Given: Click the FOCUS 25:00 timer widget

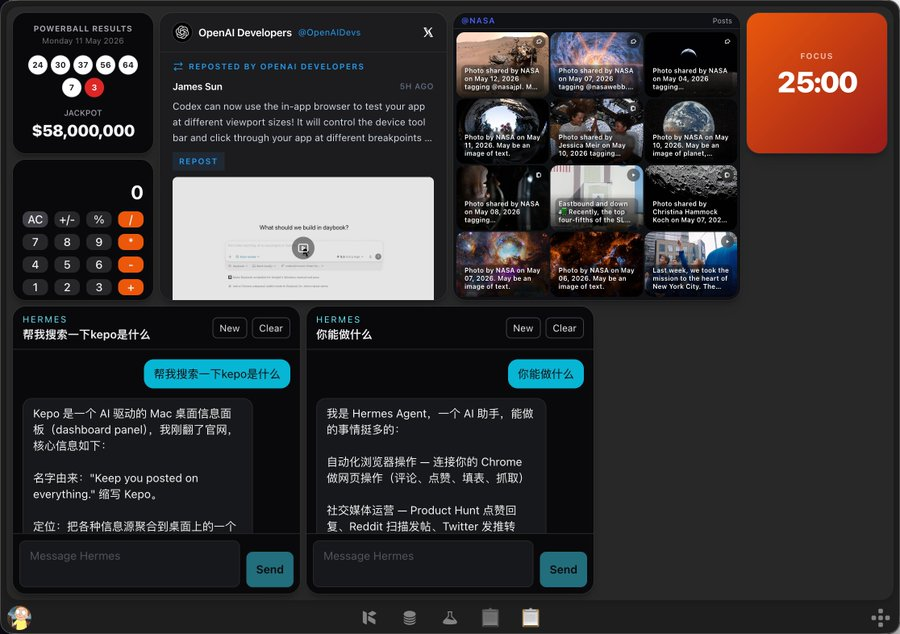Looking at the screenshot, I should point(817,83).
